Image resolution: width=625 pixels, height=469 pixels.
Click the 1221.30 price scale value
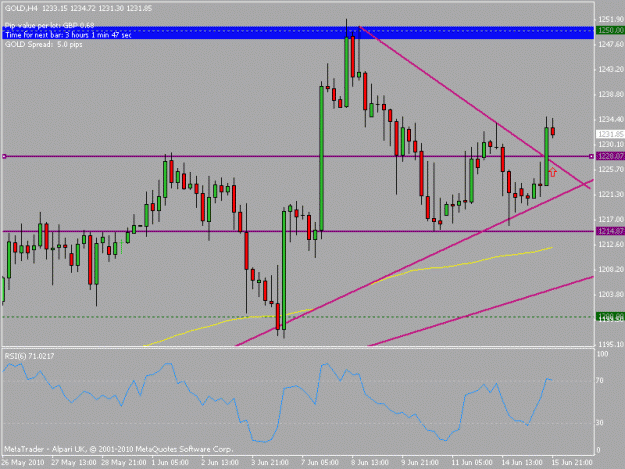(x=611, y=194)
